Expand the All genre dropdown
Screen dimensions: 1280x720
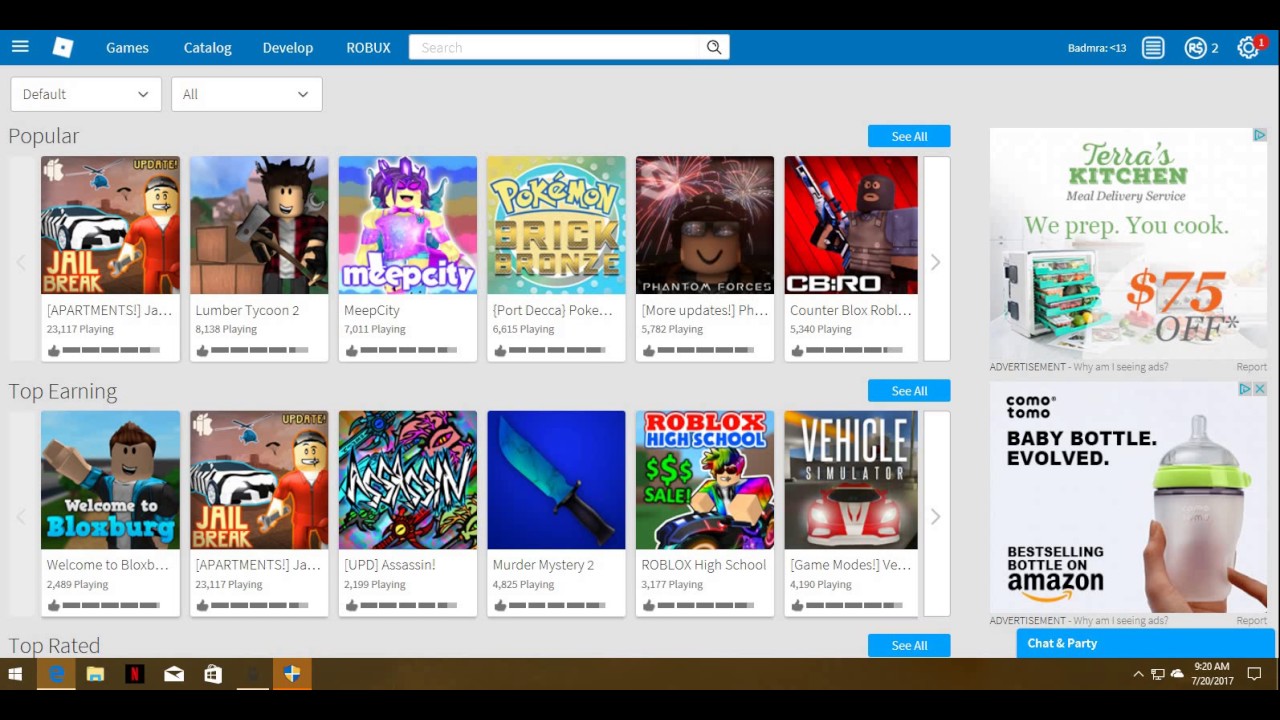[247, 94]
